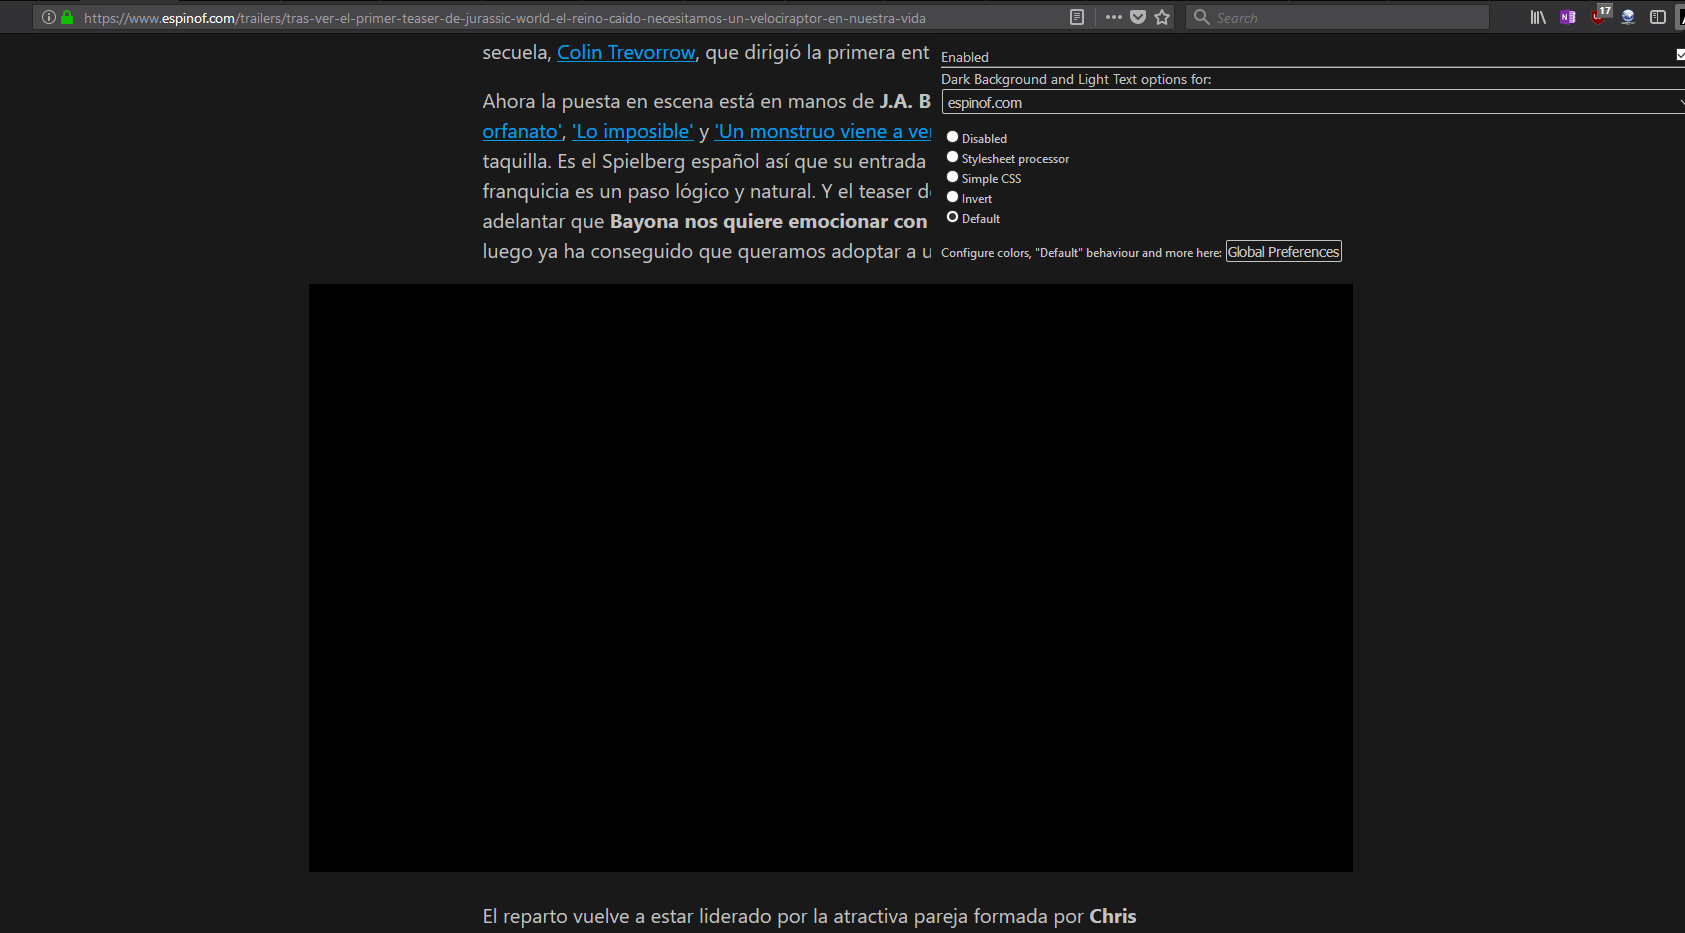Open the 'Lo imposible' link
Screen dimensions: 1685x933
(x=632, y=132)
